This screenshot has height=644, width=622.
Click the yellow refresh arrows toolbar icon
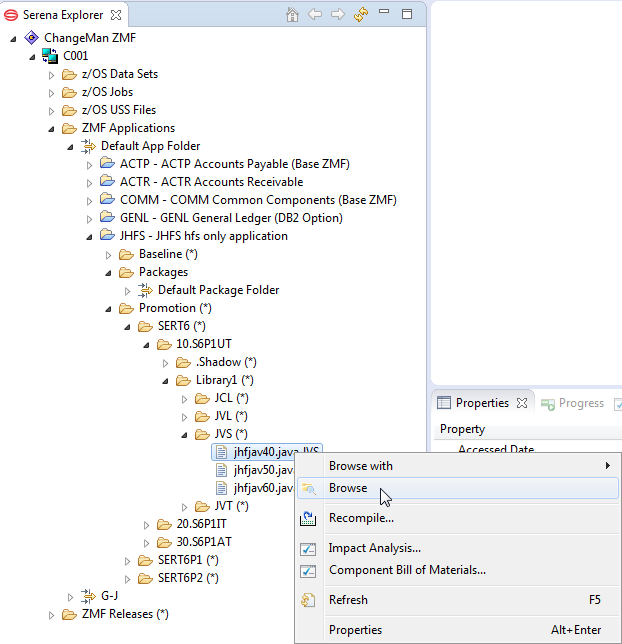pyautogui.click(x=361, y=15)
